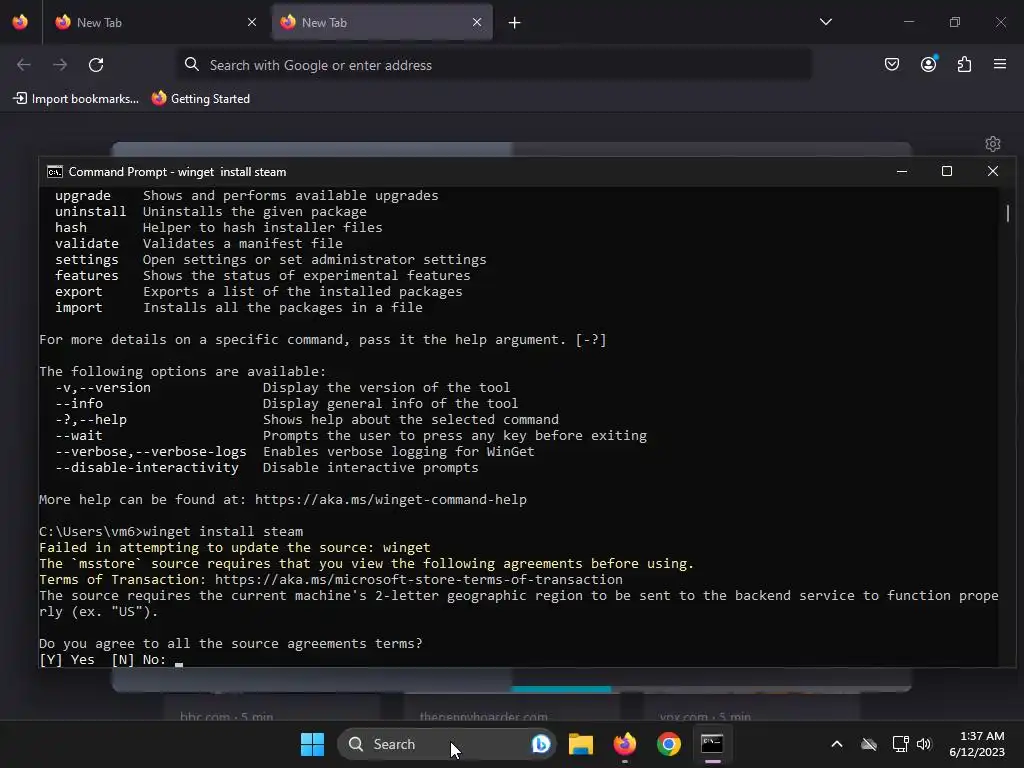Viewport: 1024px width, 768px height.
Task: Switch to Firefox from the taskbar
Action: click(625, 744)
